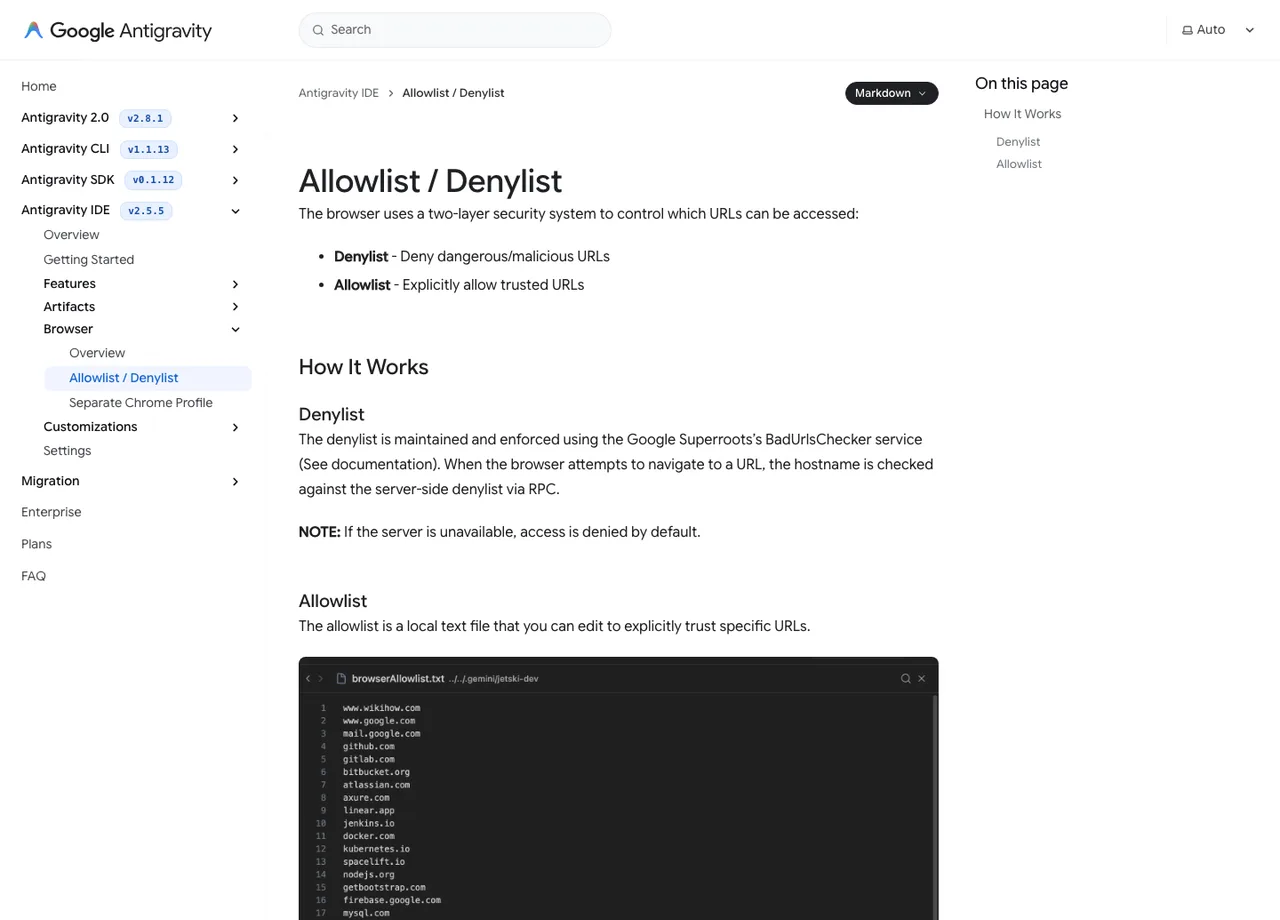
Task: Click the Antigravity IDE breadcrumb link
Action: 339,93
